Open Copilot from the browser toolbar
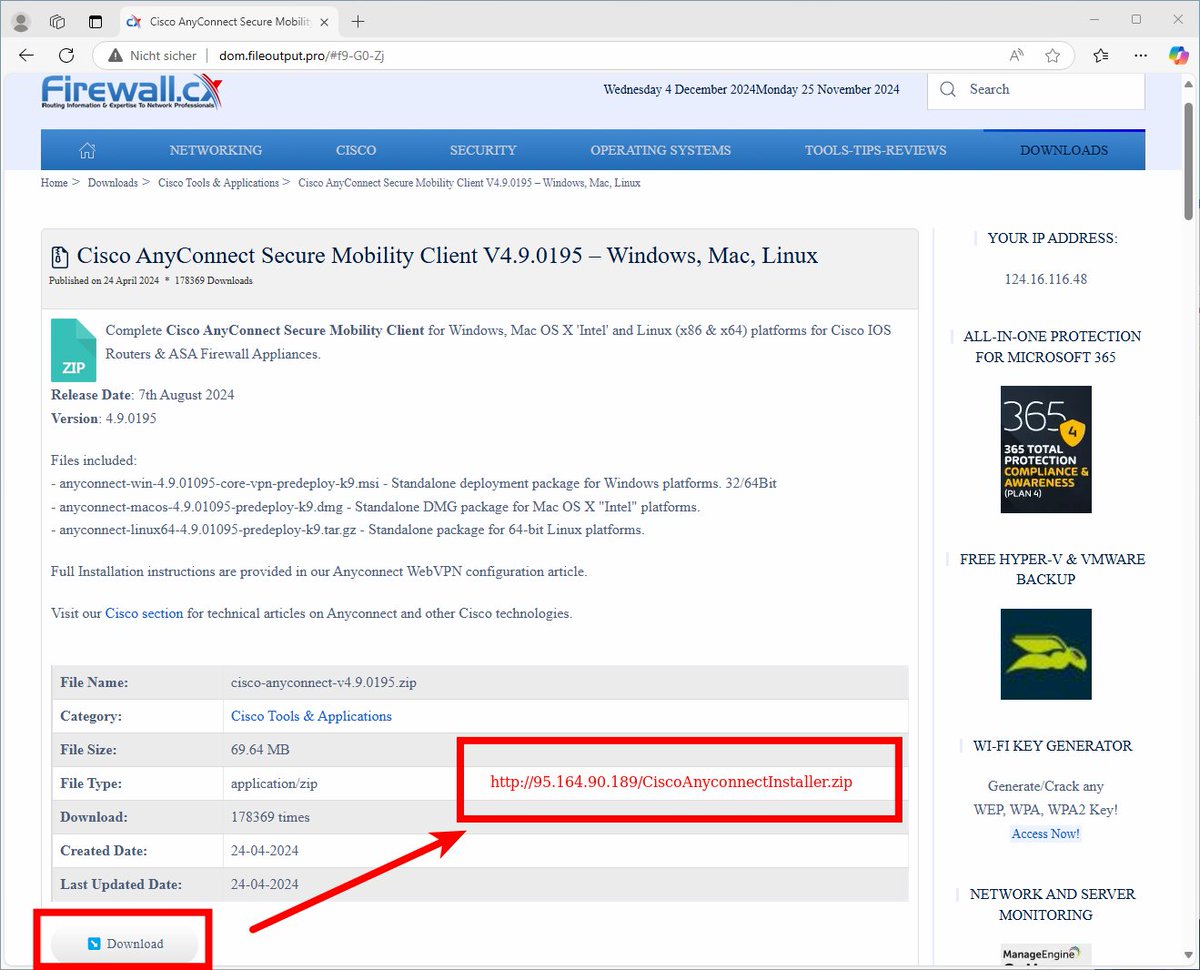Viewport: 1200px width, 970px height. 1179,55
